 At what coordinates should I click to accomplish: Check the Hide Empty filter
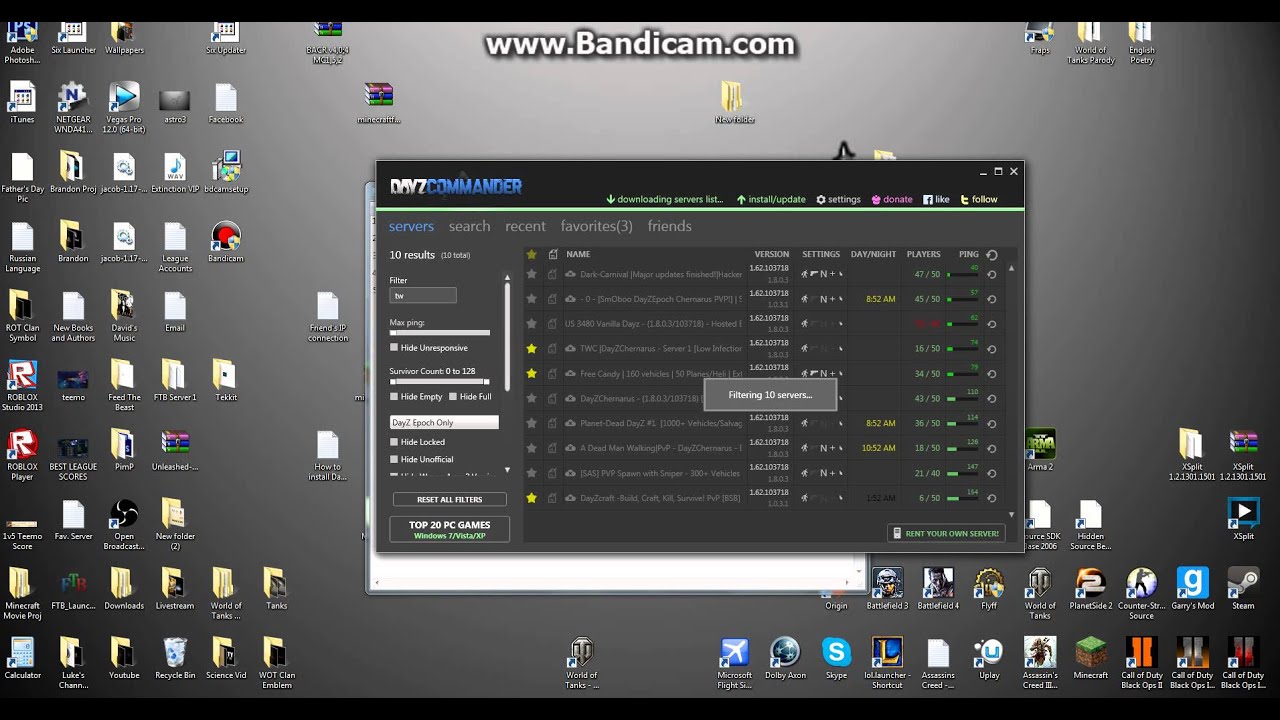(393, 395)
